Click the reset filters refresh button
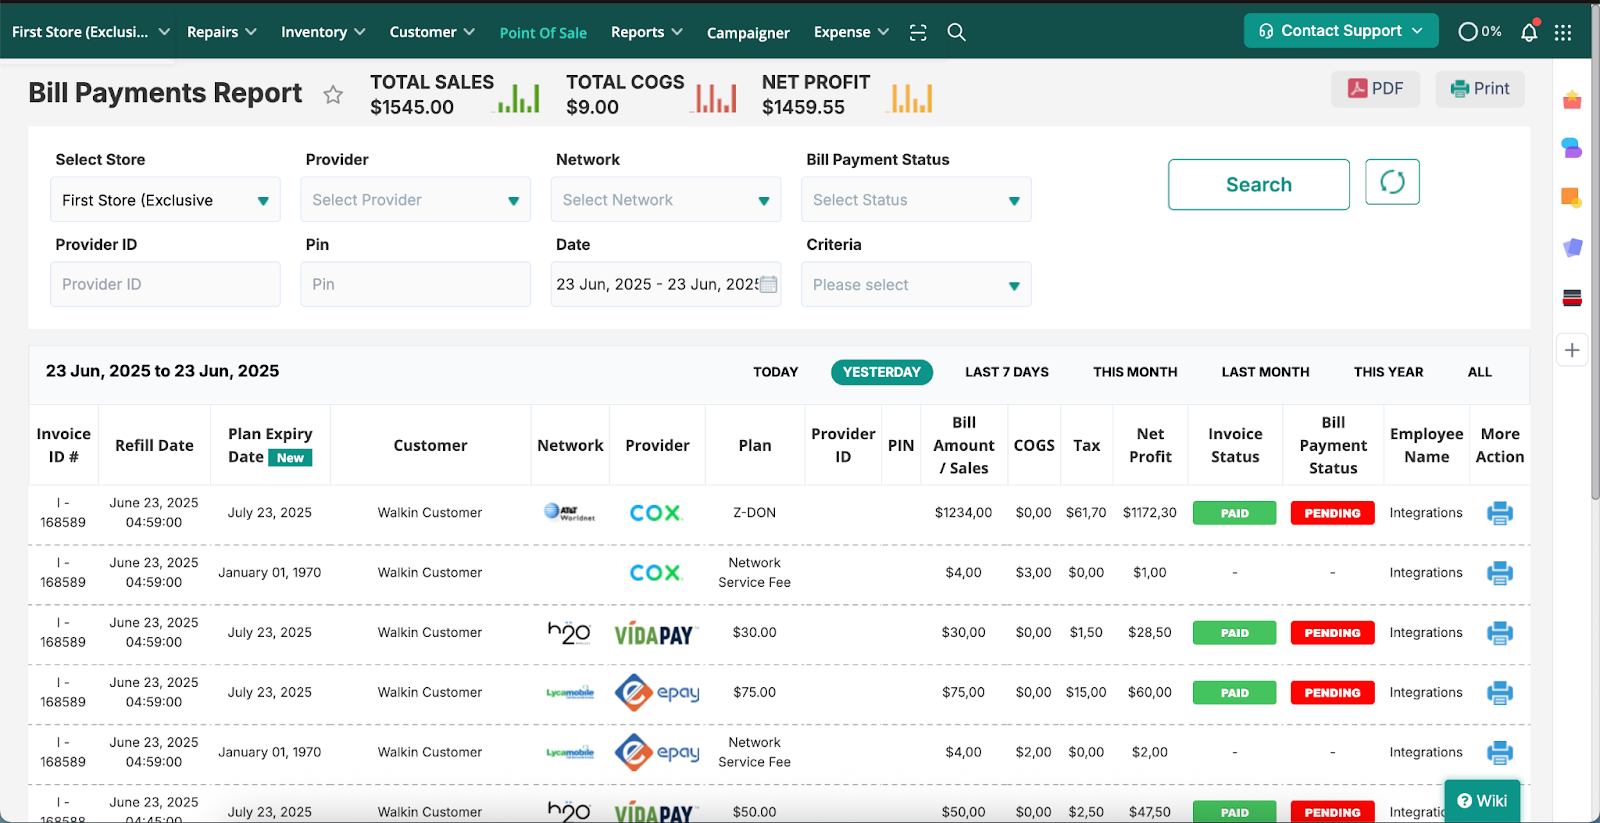The height and width of the screenshot is (823, 1600). (1392, 182)
